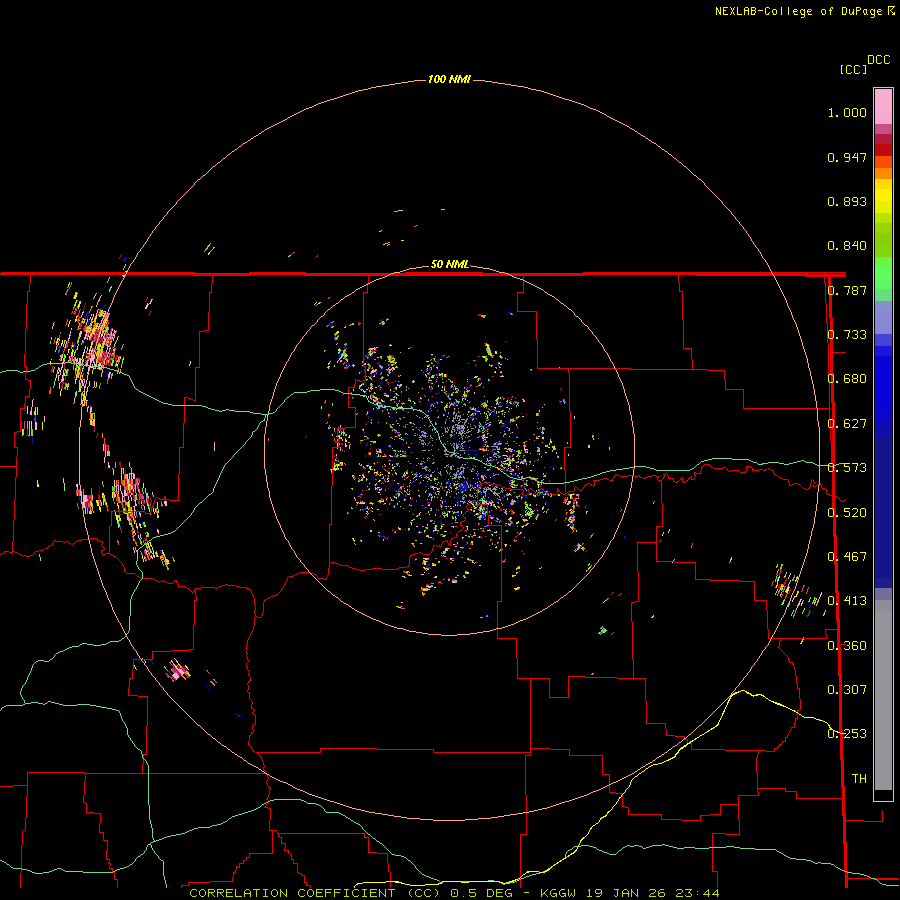Click the streaked echoes near east range ring
Image resolution: width=900 pixels, height=900 pixels.
click(x=797, y=592)
